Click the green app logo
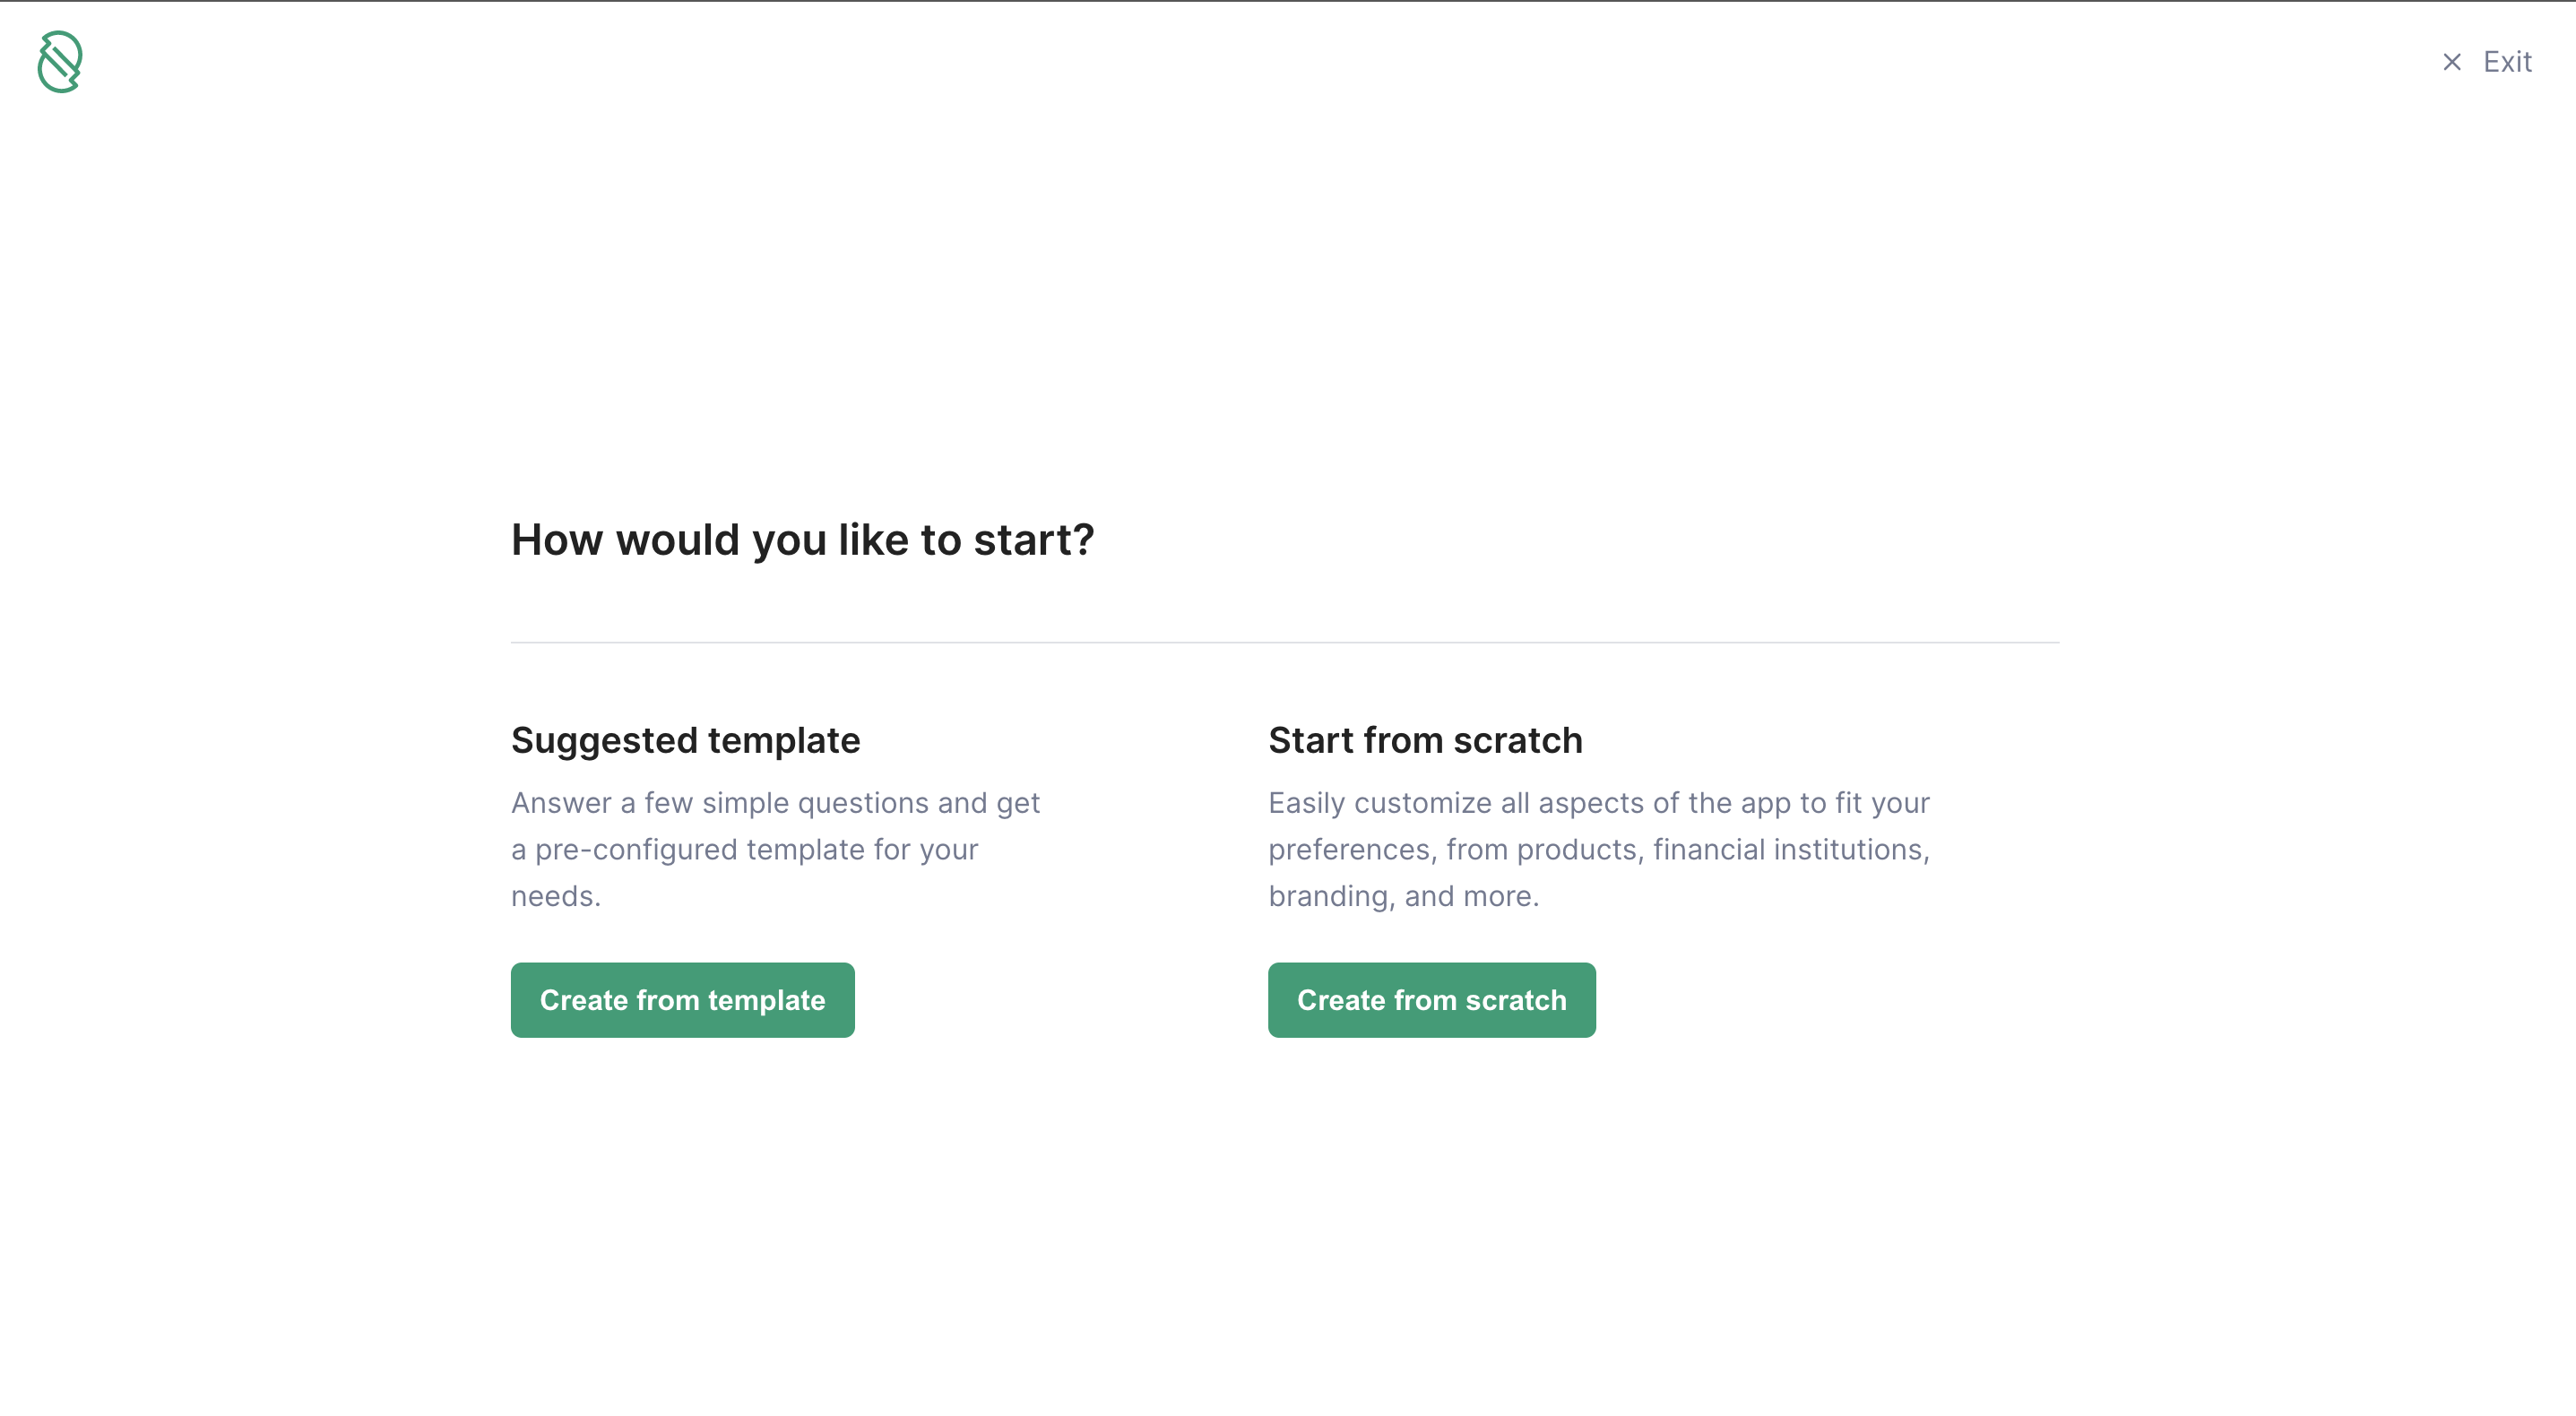Screen dimensions: 2576x1416 pos(60,62)
